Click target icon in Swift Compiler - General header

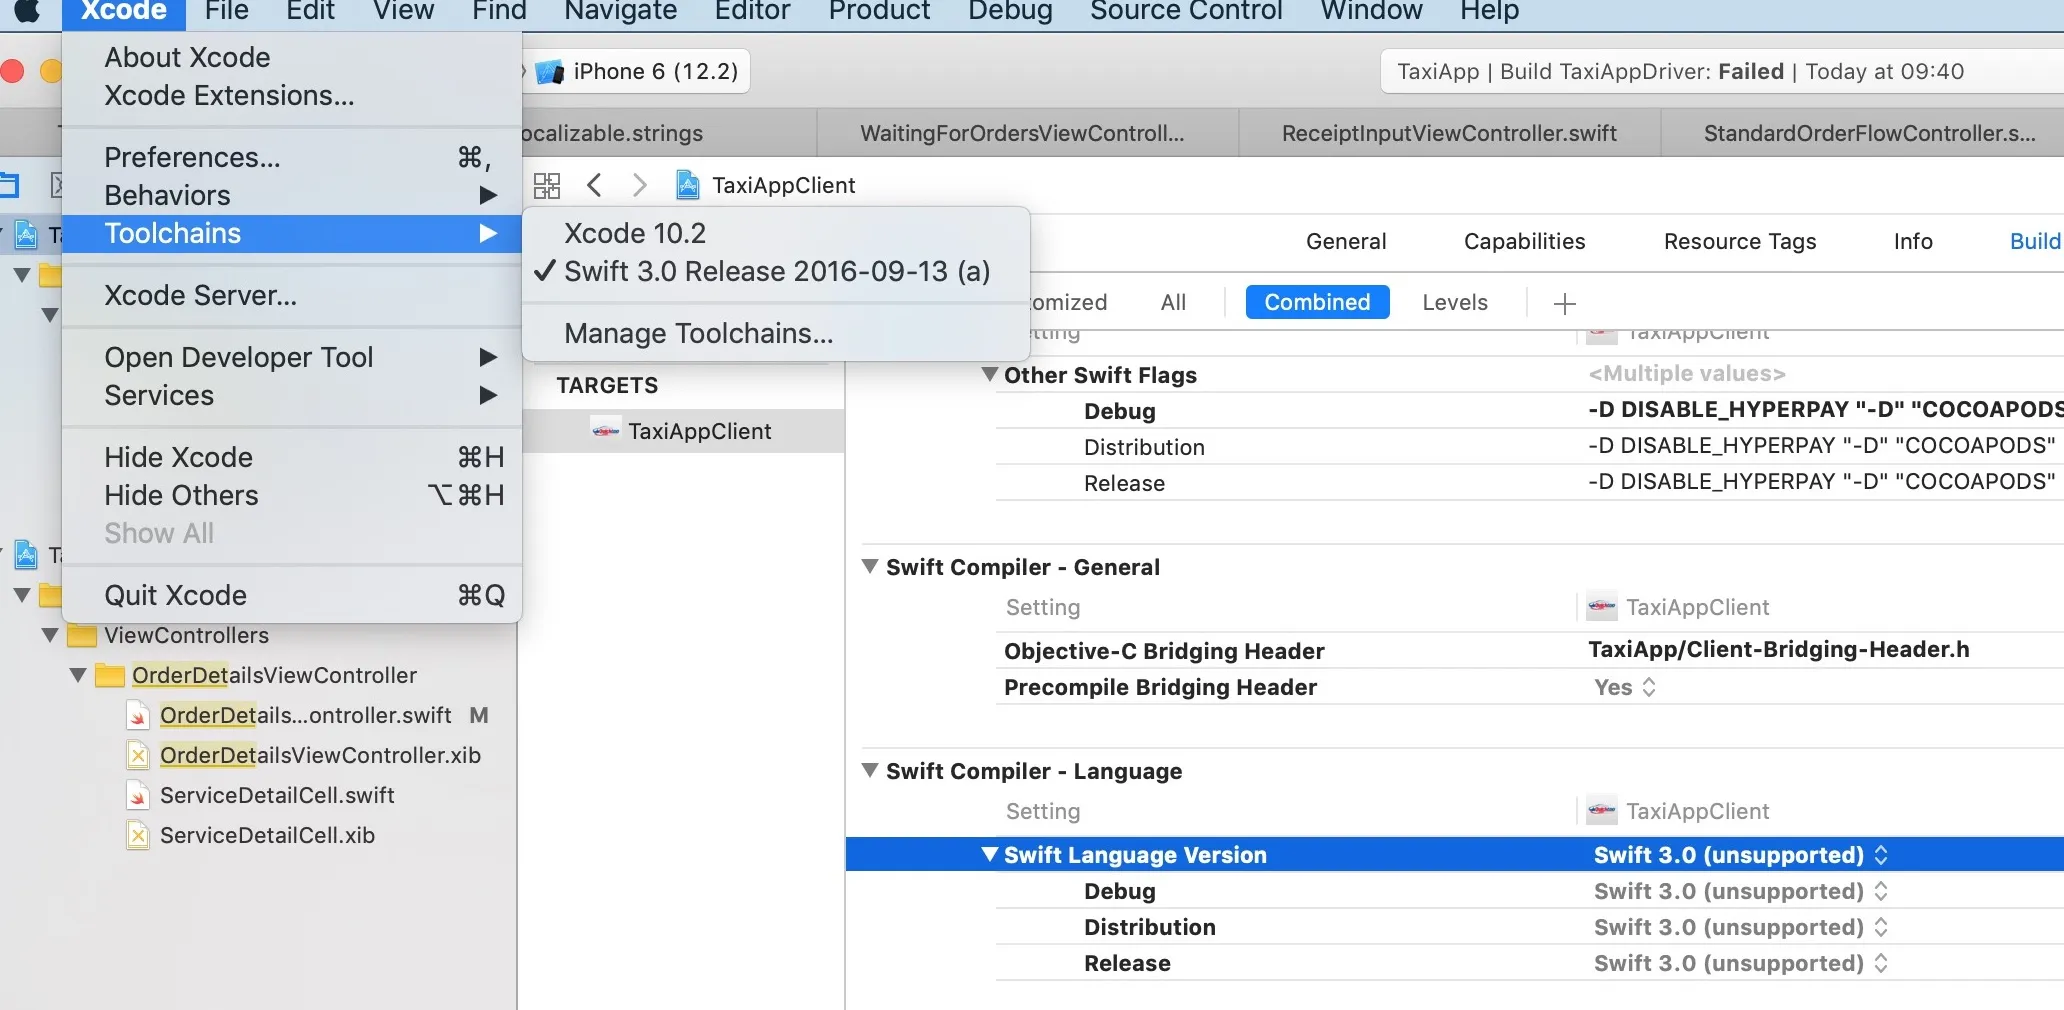(x=1602, y=607)
